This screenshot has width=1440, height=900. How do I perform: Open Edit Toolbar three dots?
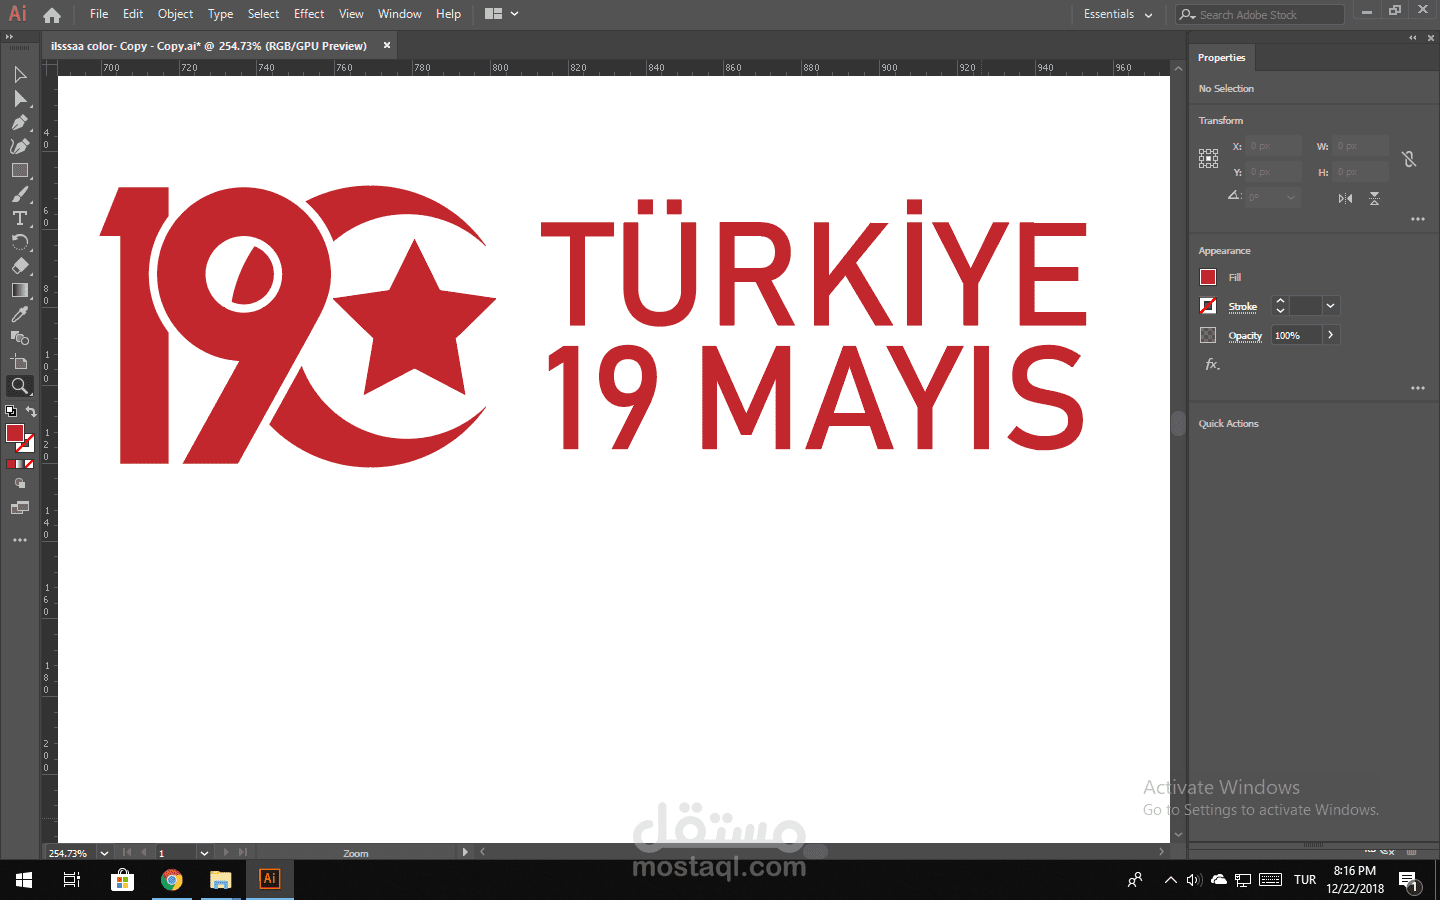point(20,540)
